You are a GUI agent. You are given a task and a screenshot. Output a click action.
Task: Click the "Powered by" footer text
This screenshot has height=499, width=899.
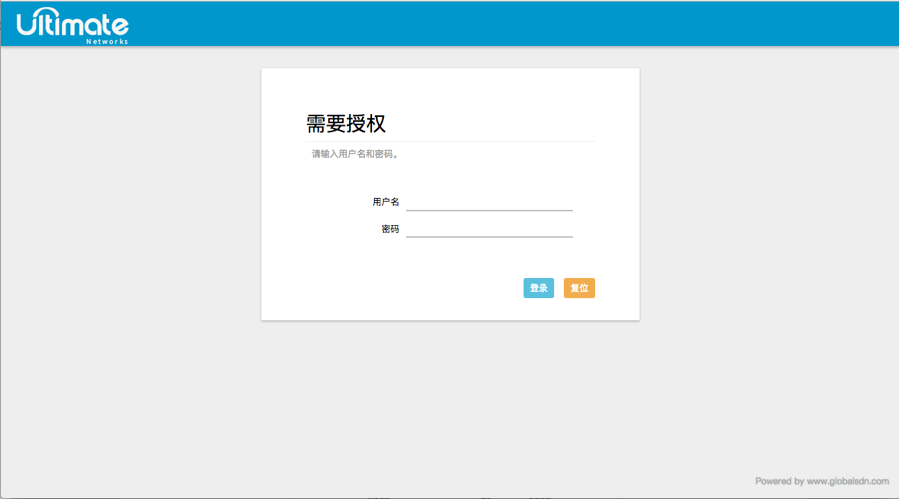coord(779,481)
